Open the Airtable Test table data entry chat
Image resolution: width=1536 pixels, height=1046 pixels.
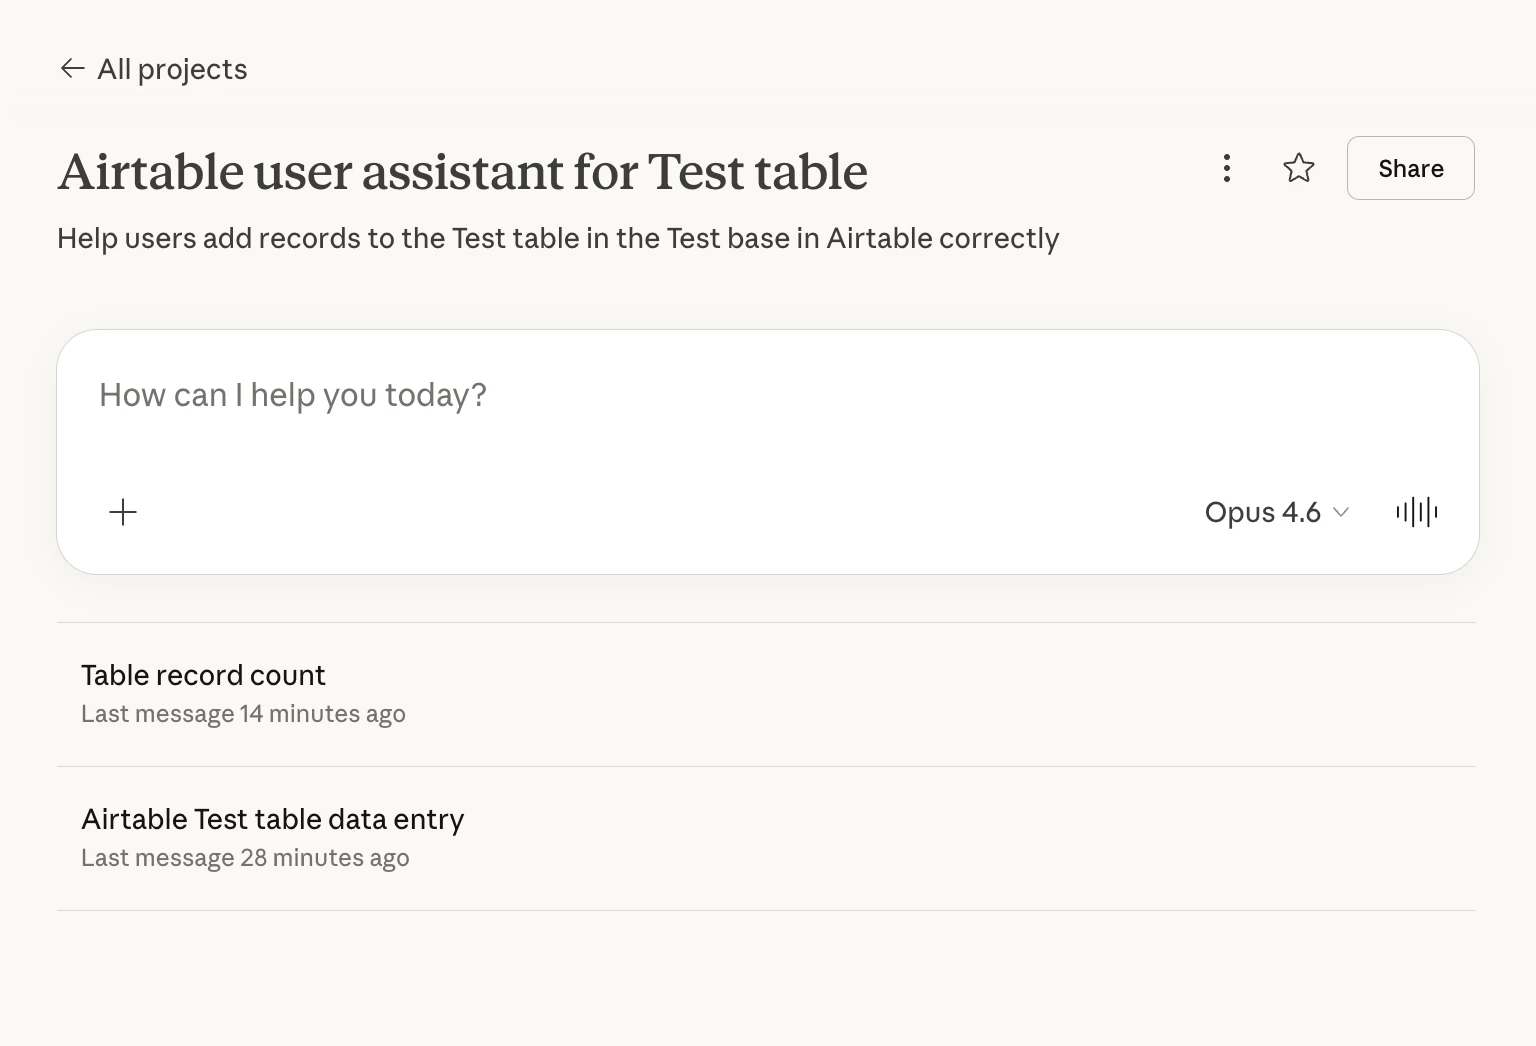tap(272, 819)
